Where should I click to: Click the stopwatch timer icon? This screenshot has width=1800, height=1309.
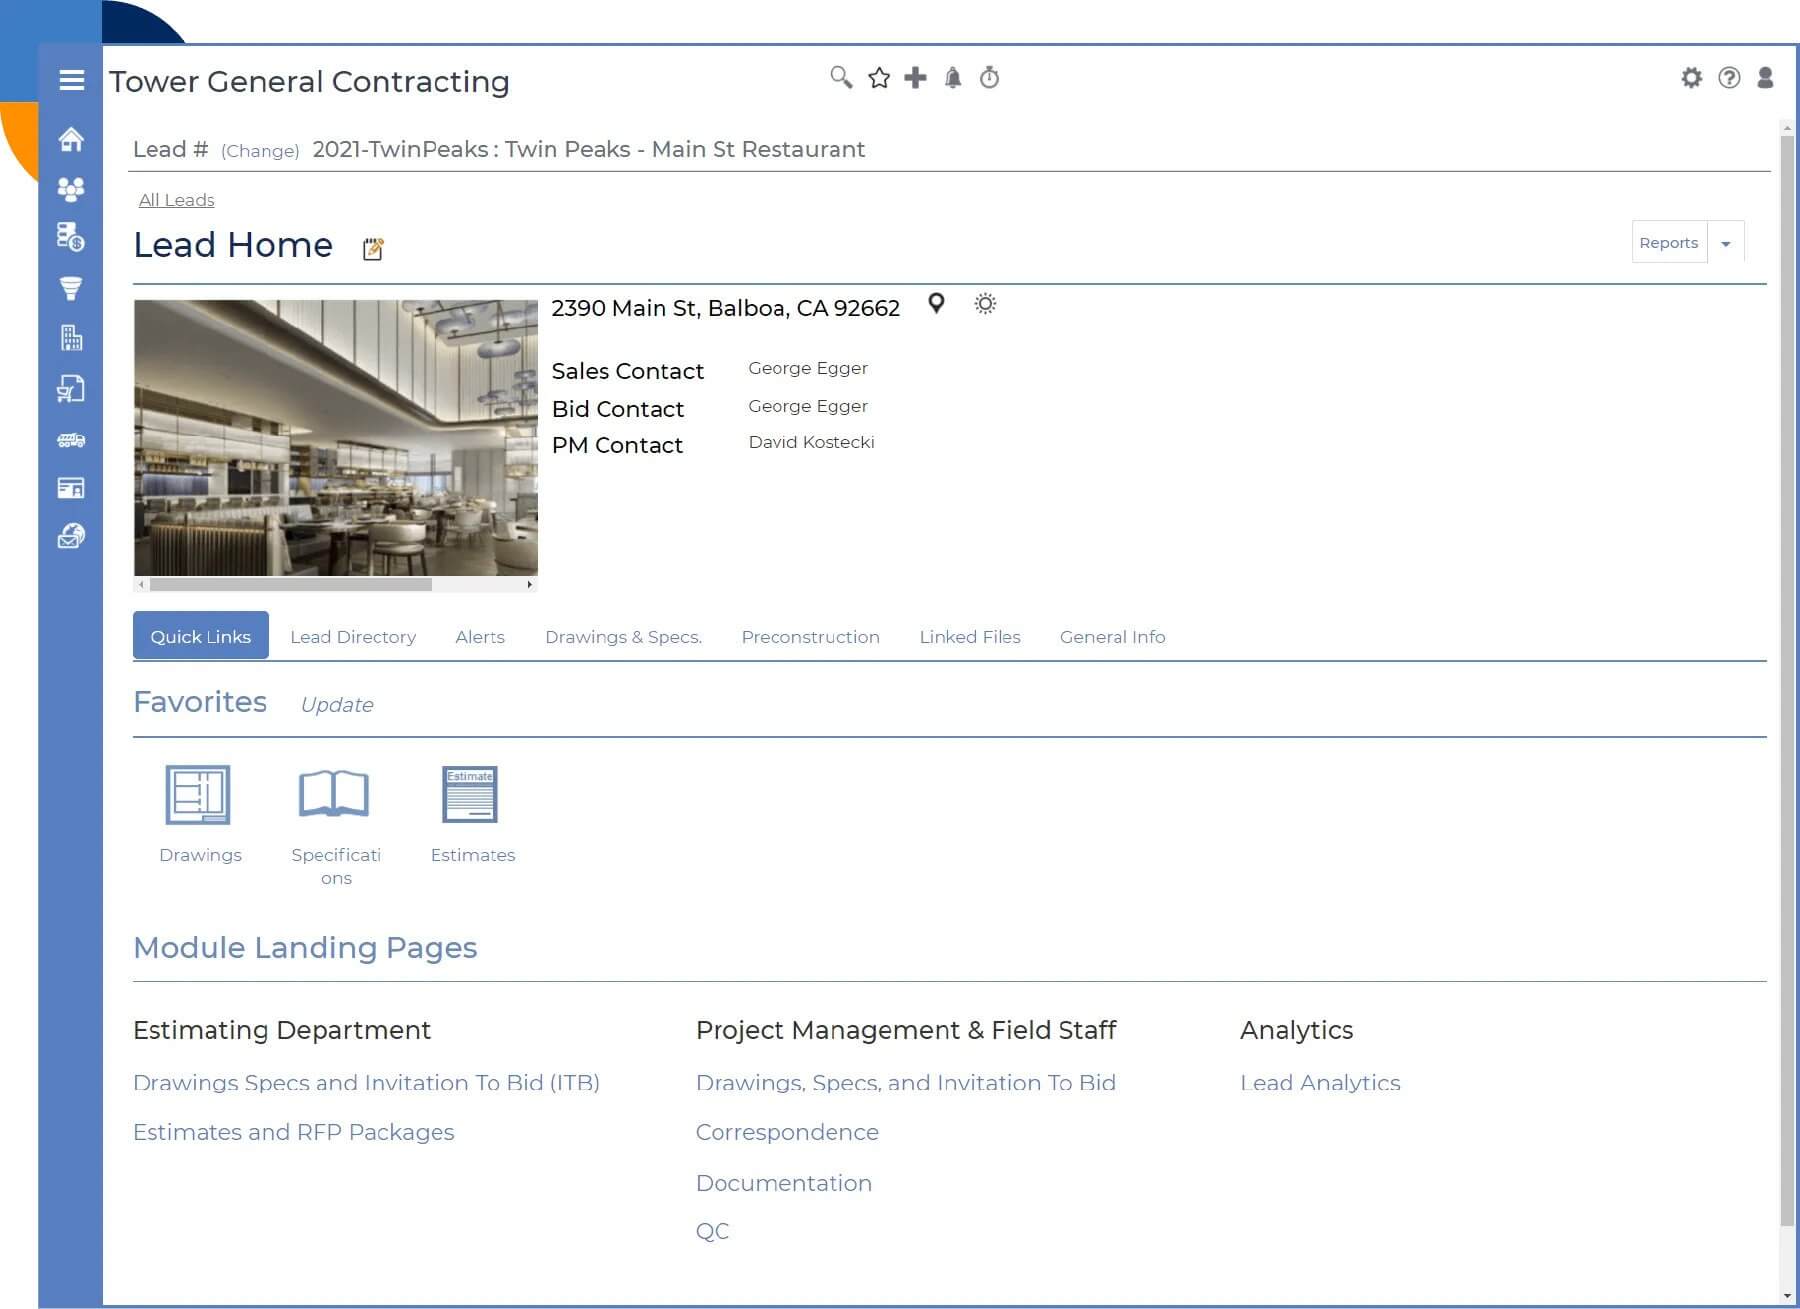pyautogui.click(x=990, y=77)
